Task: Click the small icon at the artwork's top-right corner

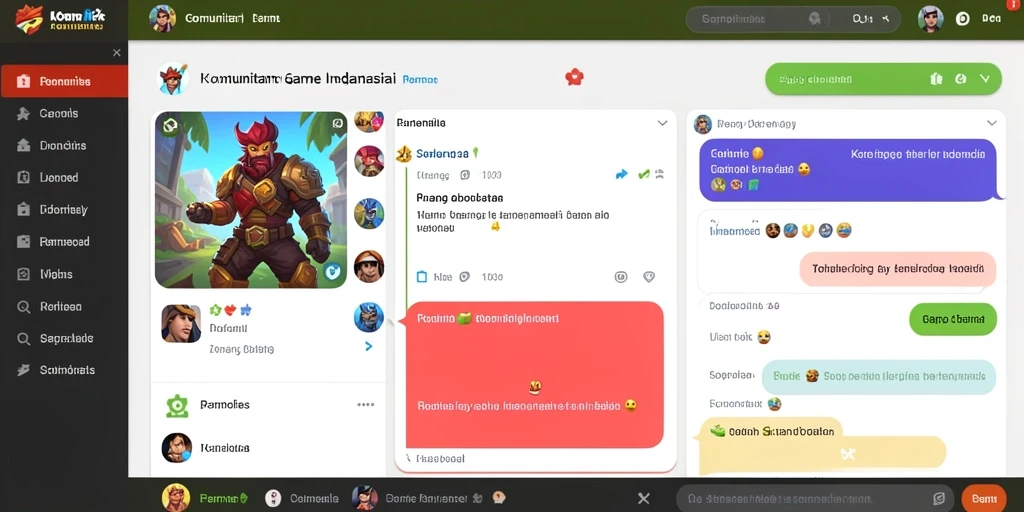Action: [x=337, y=123]
